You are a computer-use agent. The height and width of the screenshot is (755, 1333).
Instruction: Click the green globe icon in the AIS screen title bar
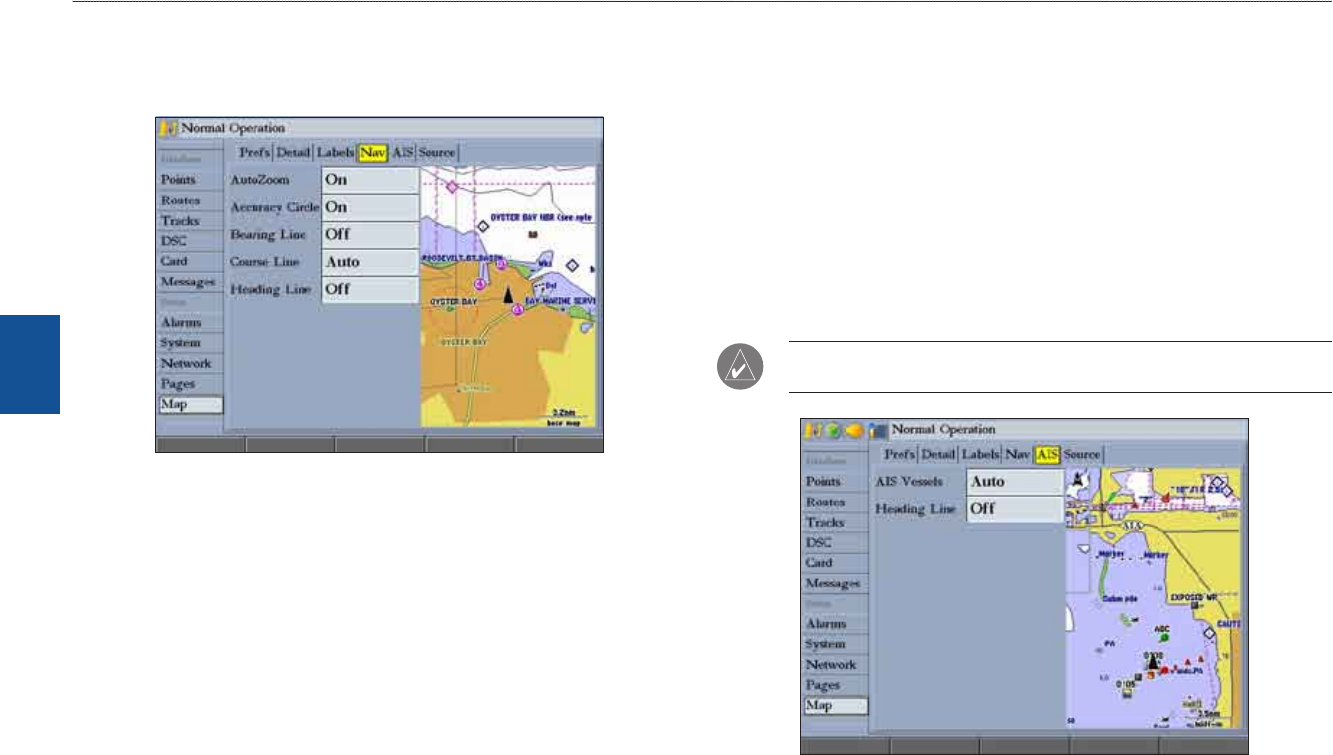(833, 430)
